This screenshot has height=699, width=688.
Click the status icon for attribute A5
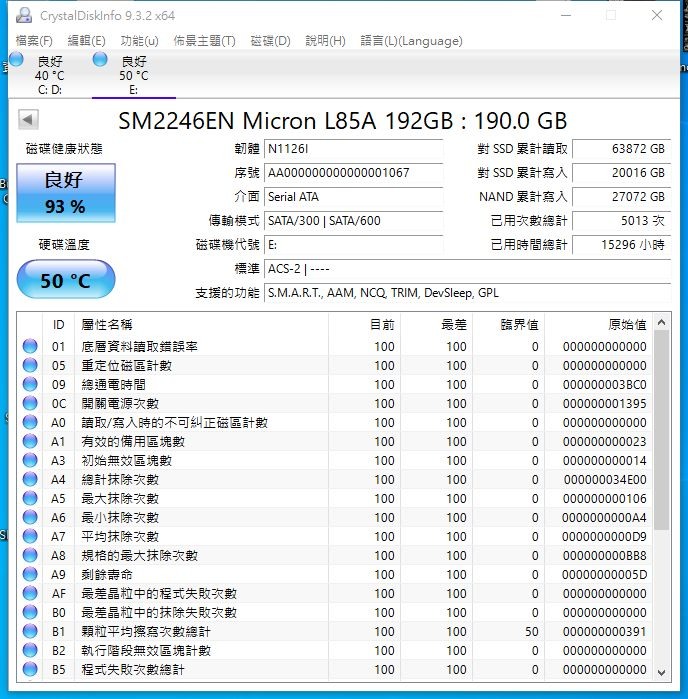point(30,498)
